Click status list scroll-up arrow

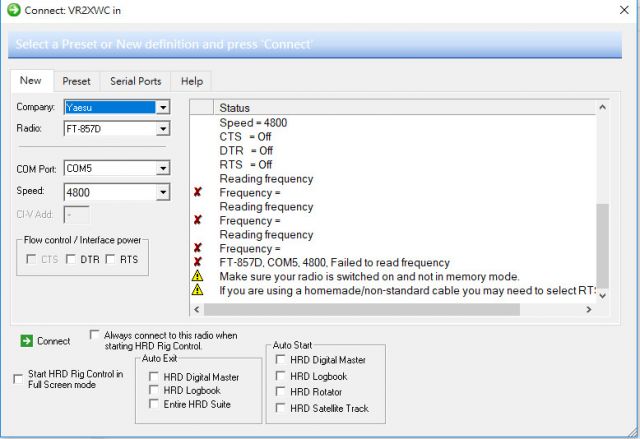pyautogui.click(x=602, y=107)
